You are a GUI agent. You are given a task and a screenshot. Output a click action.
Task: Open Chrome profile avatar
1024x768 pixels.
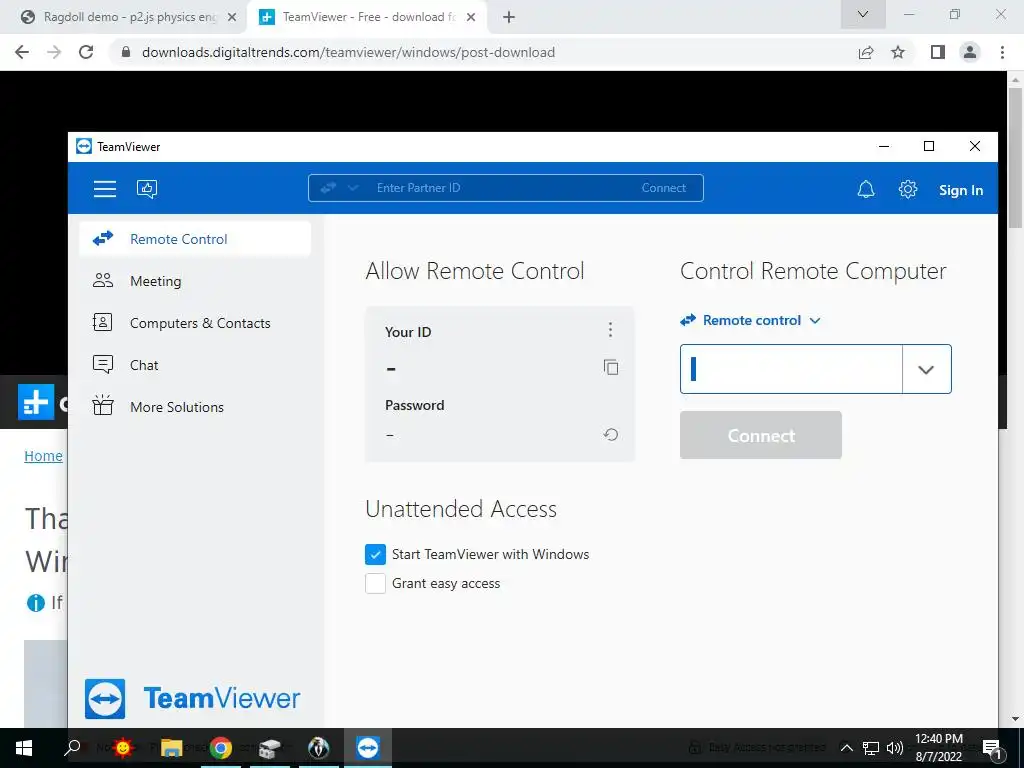tap(970, 52)
